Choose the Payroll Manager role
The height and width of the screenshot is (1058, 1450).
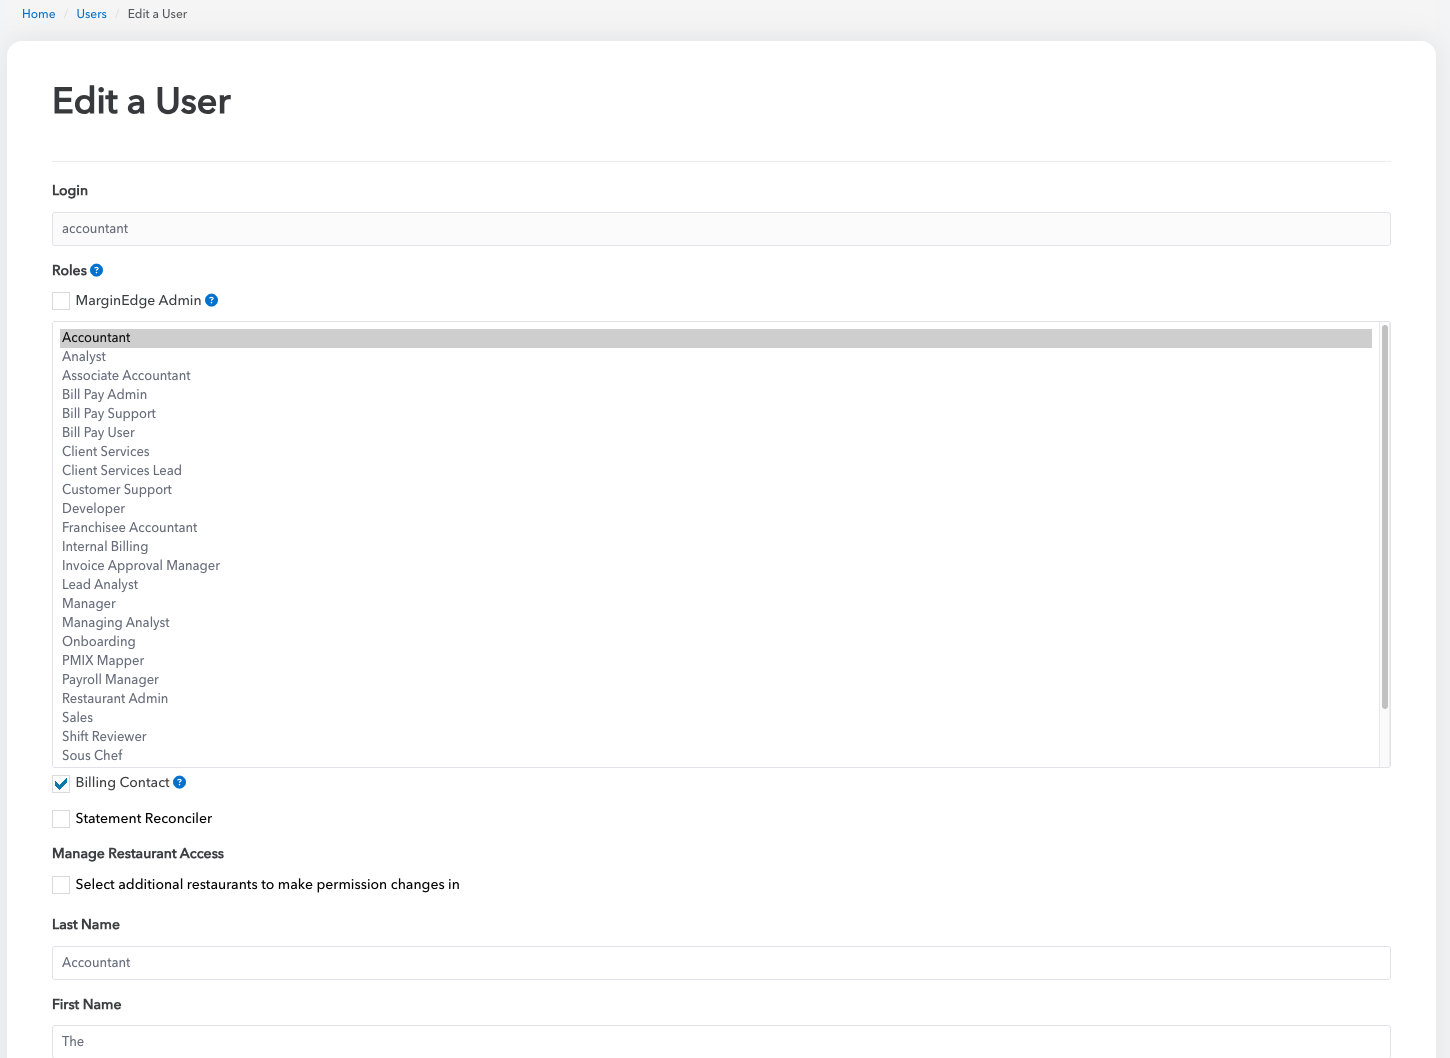(x=110, y=680)
